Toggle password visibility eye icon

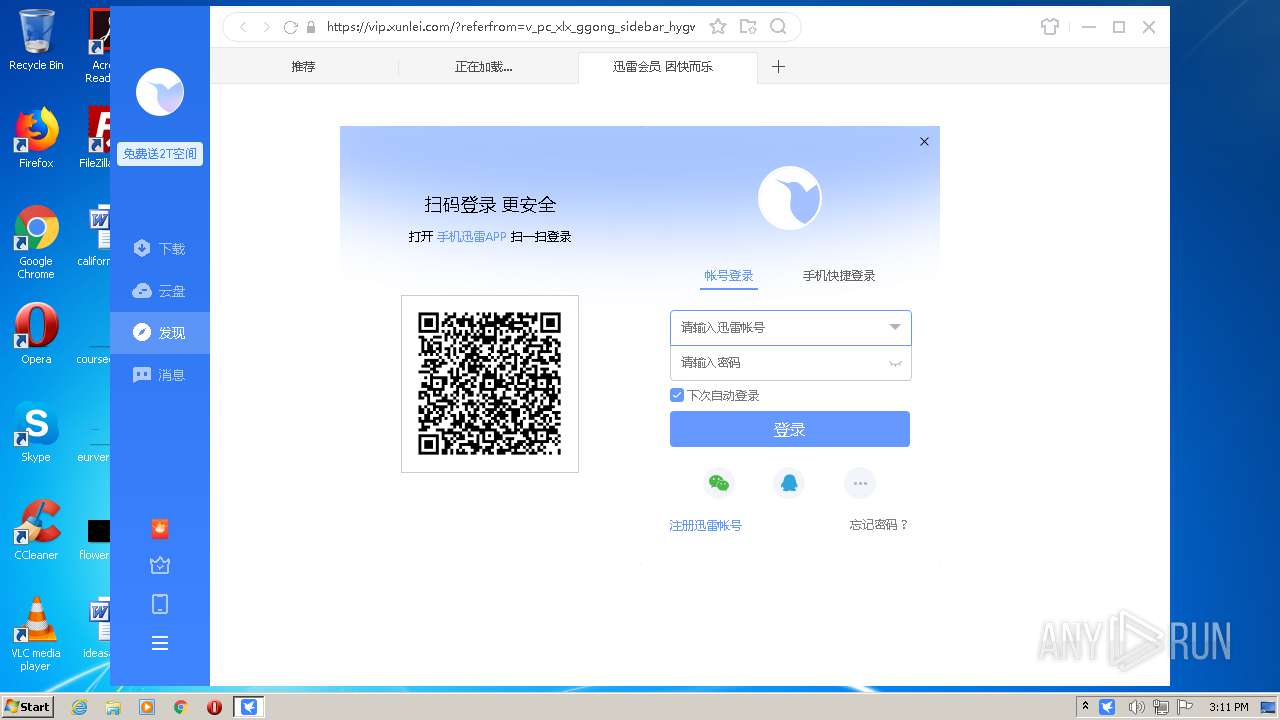[896, 364]
